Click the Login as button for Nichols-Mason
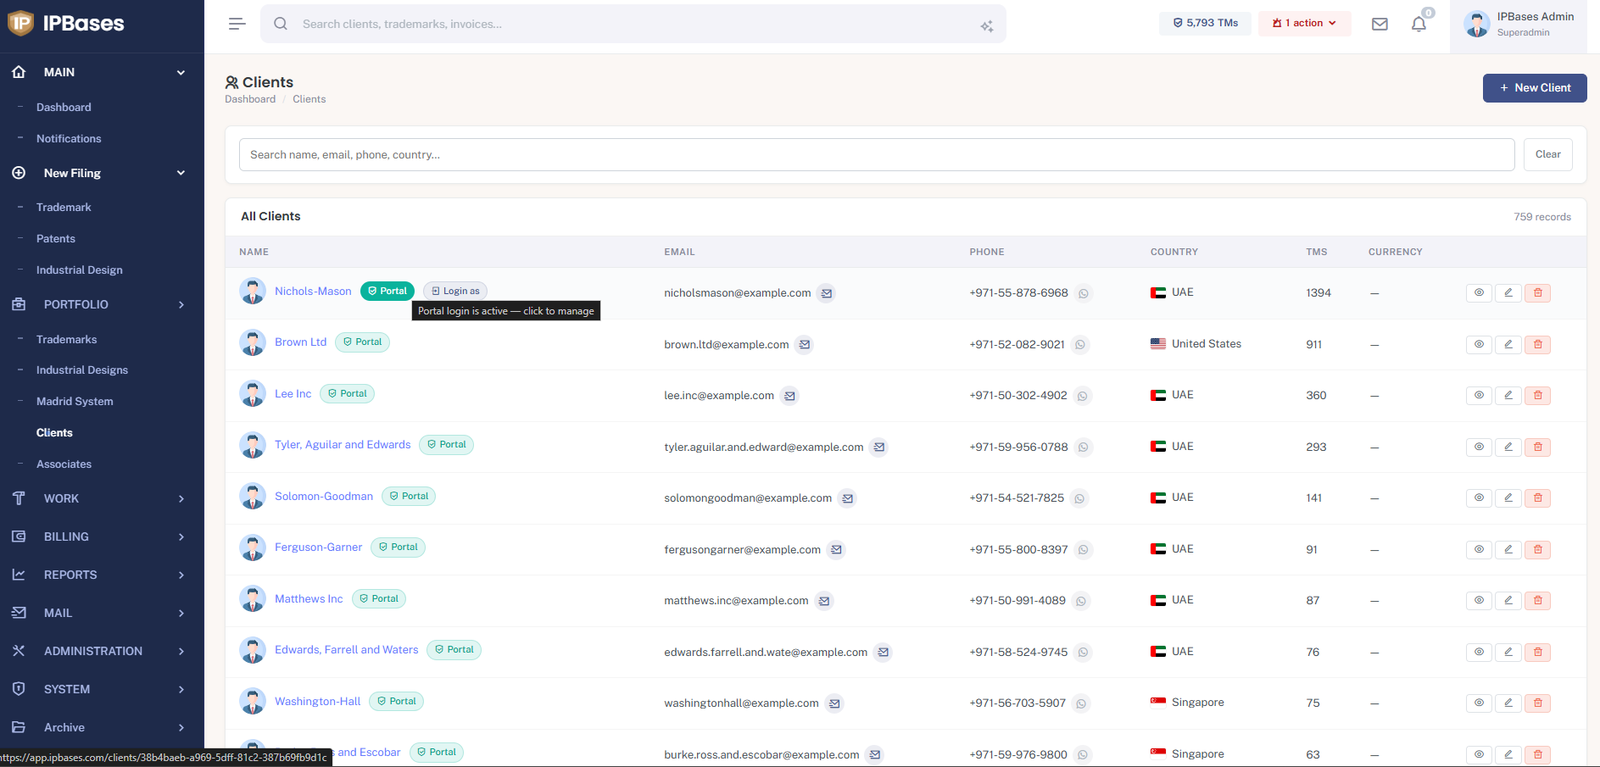Image resolution: width=1600 pixels, height=767 pixels. click(455, 291)
